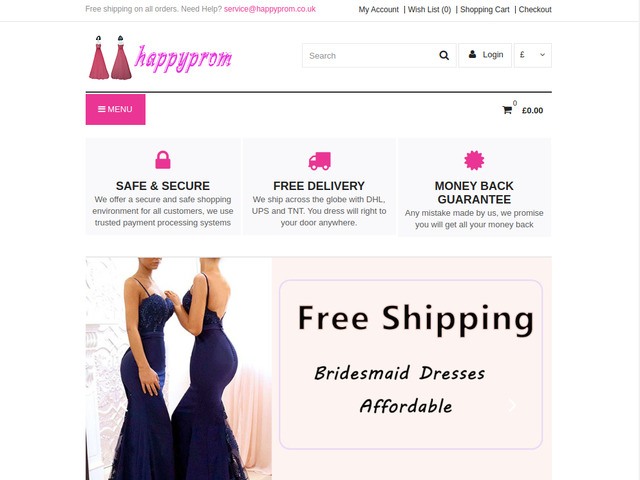Open the Wish List (0) link
640x480 pixels.
click(x=429, y=9)
